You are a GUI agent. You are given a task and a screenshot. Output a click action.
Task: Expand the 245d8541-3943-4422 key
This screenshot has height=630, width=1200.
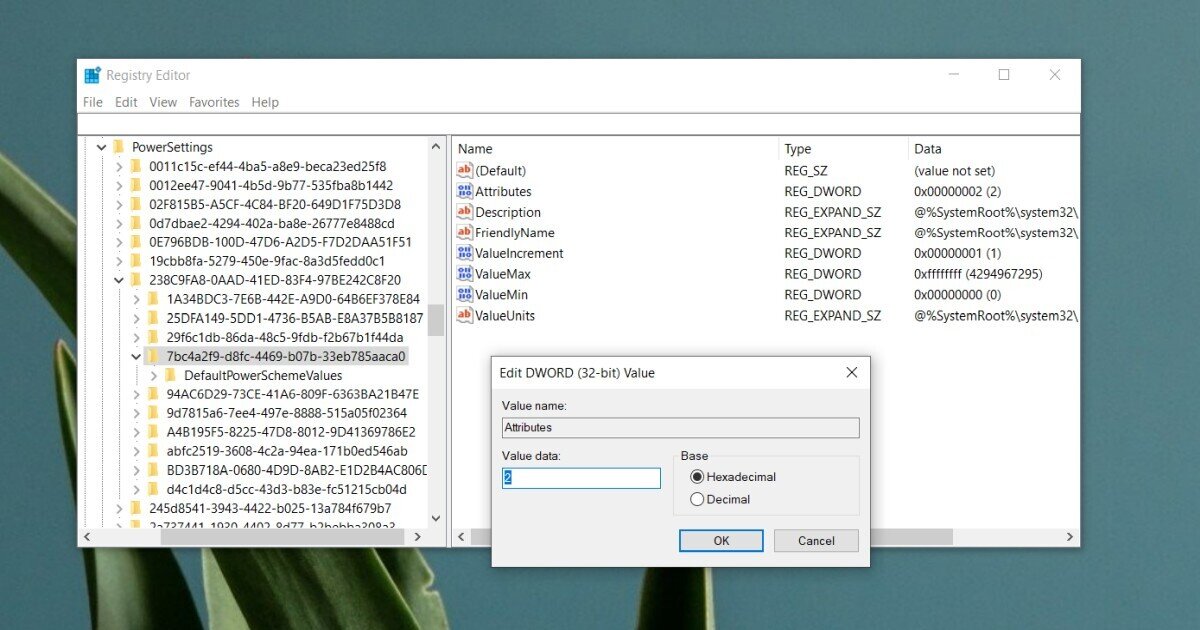[119, 508]
